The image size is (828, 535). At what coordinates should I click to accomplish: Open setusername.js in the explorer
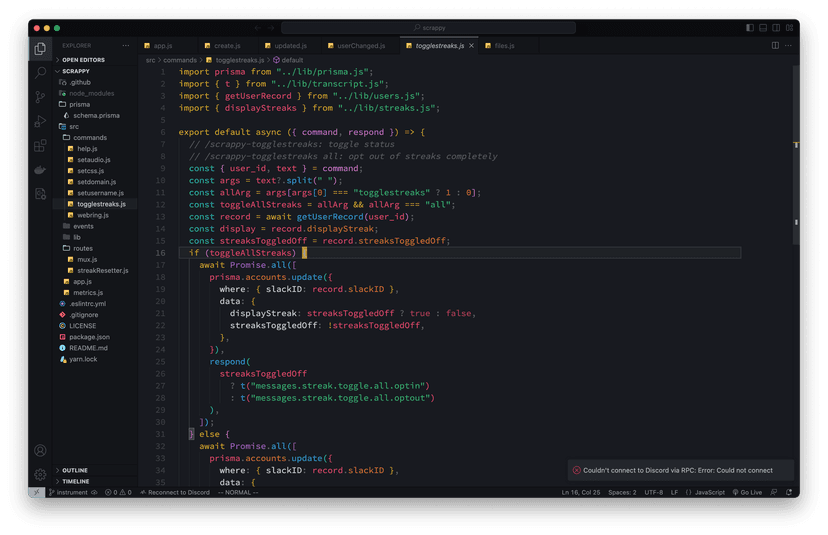coord(100,193)
